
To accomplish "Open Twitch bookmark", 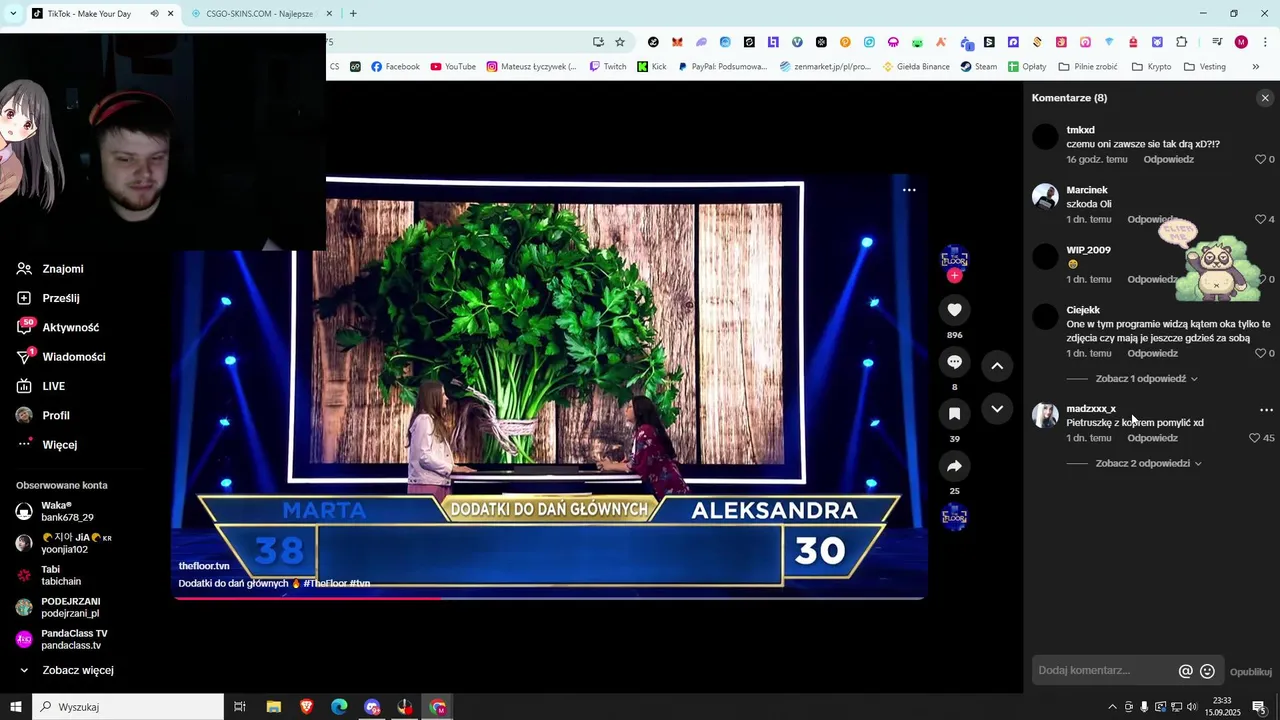I will 608,67.
